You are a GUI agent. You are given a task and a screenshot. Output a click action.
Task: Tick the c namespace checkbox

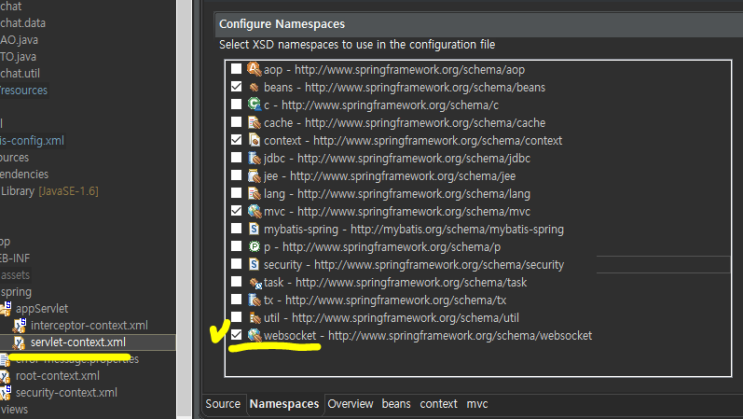click(236, 104)
